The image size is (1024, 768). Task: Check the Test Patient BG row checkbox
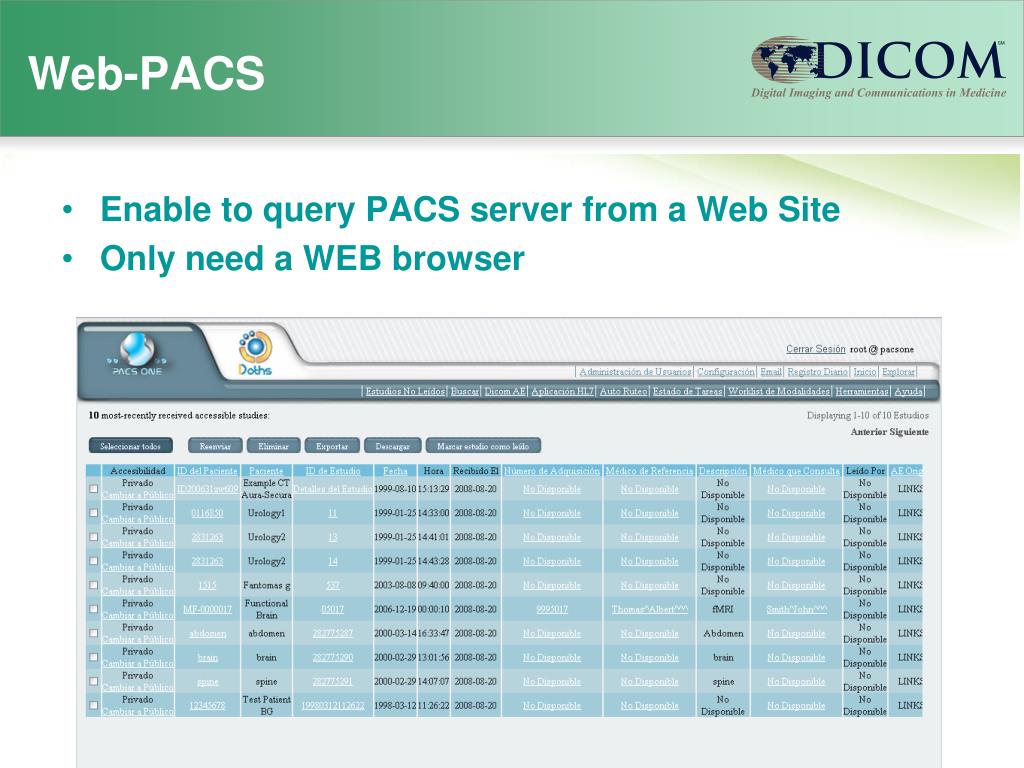coord(94,705)
